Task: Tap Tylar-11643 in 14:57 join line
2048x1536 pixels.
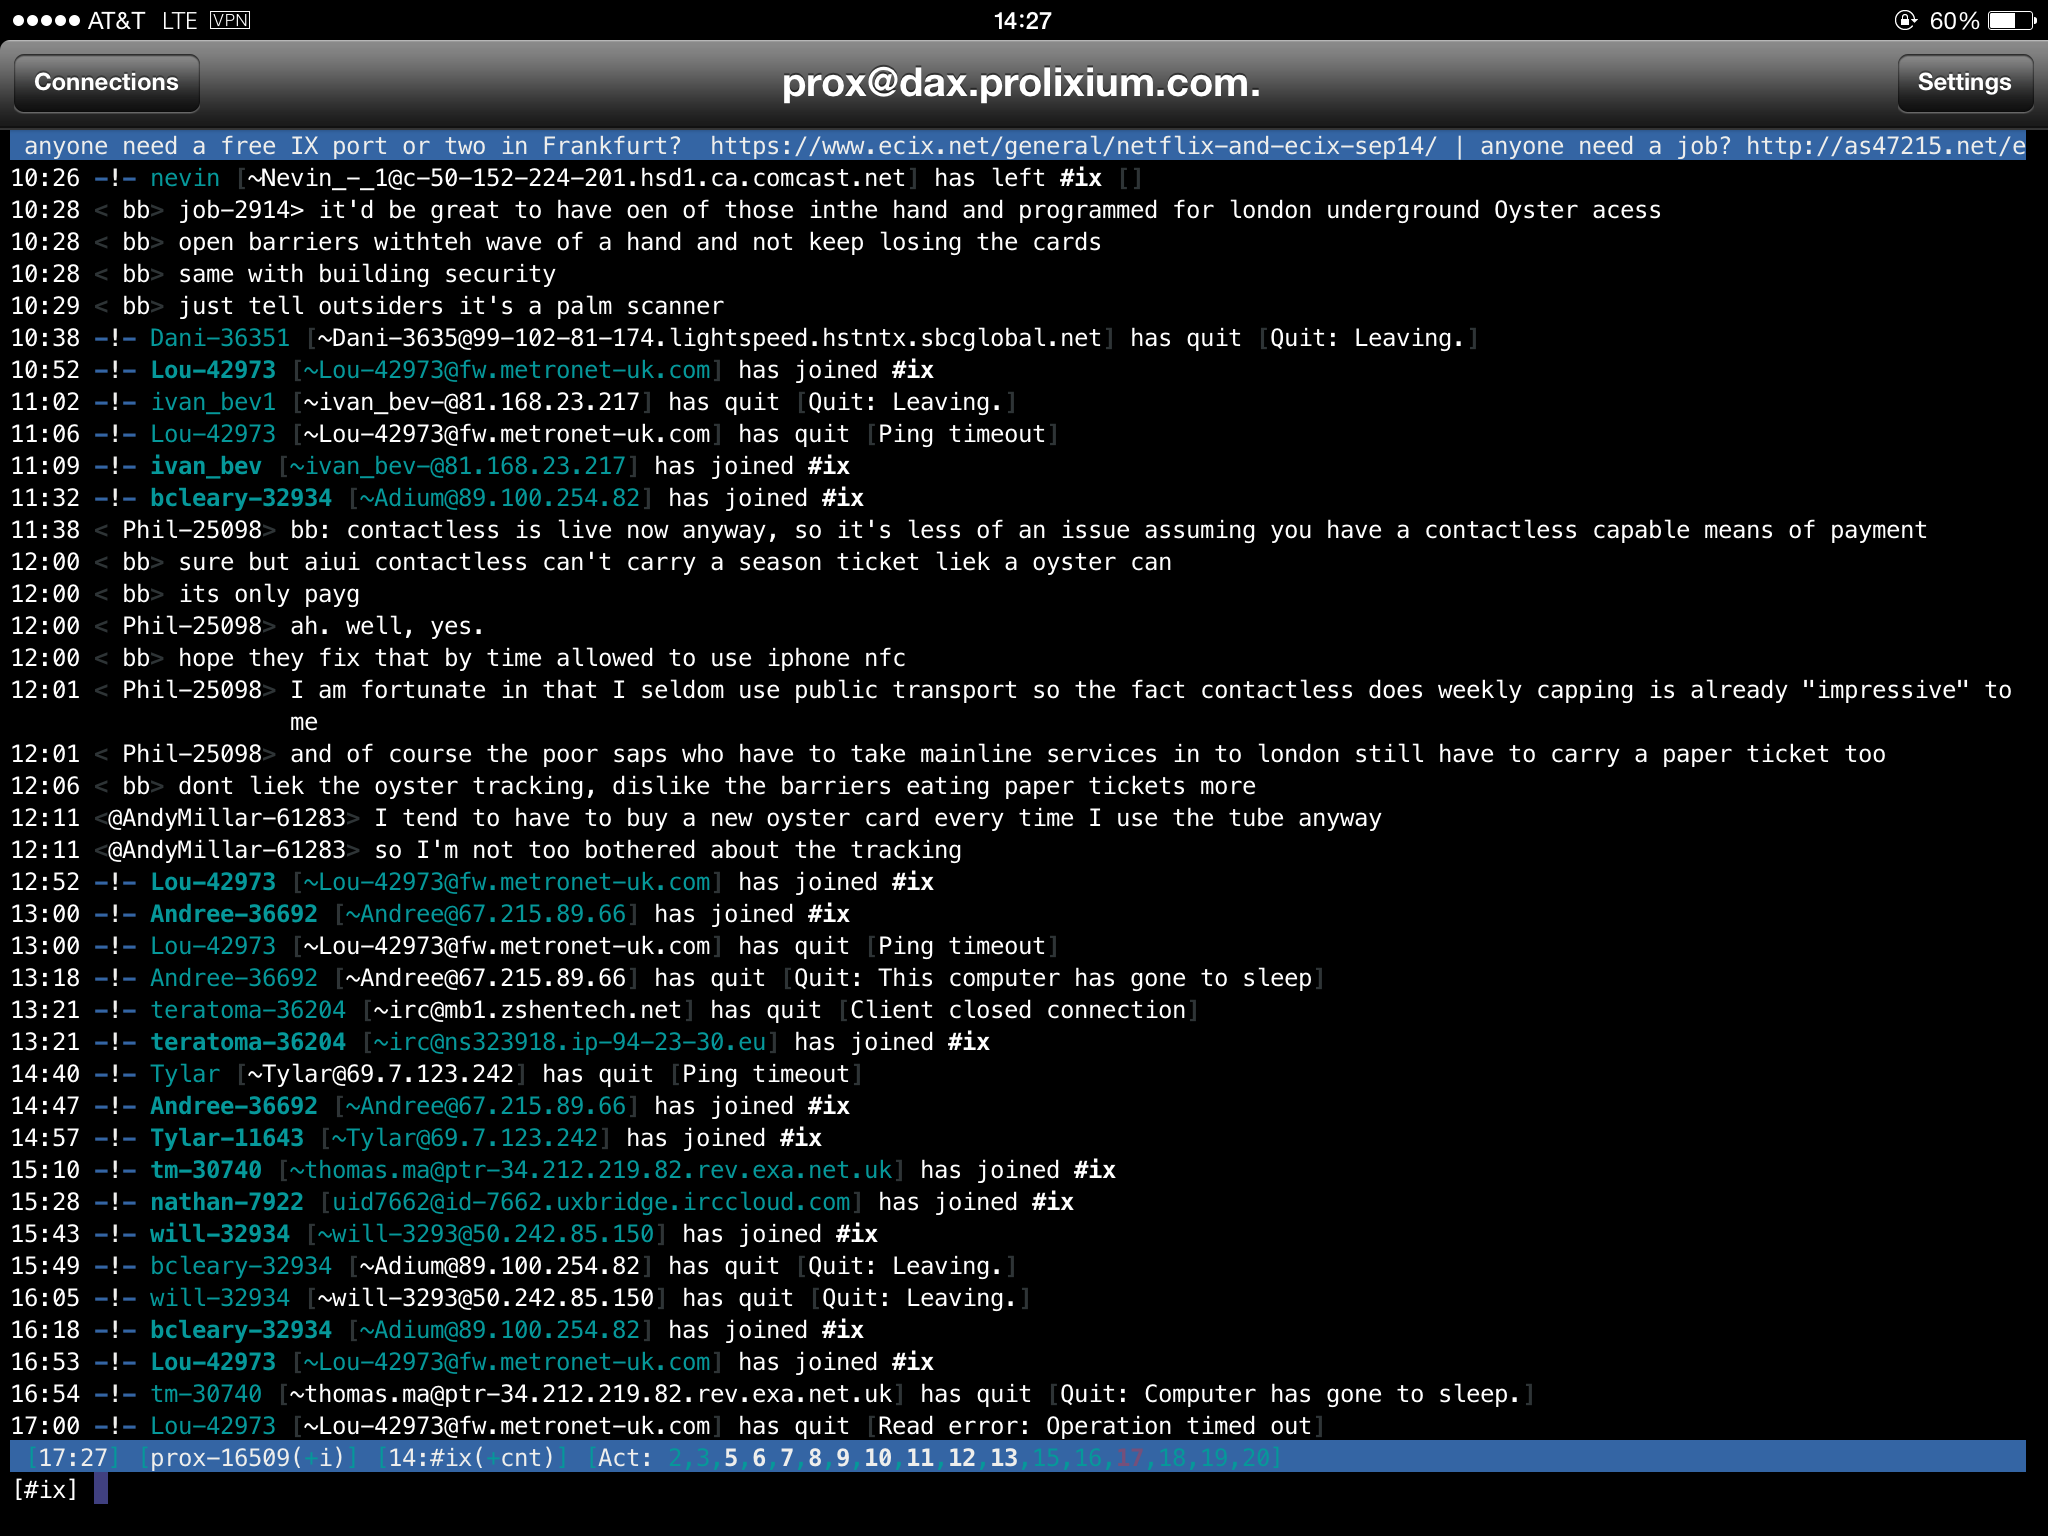Action: pyautogui.click(x=227, y=1138)
